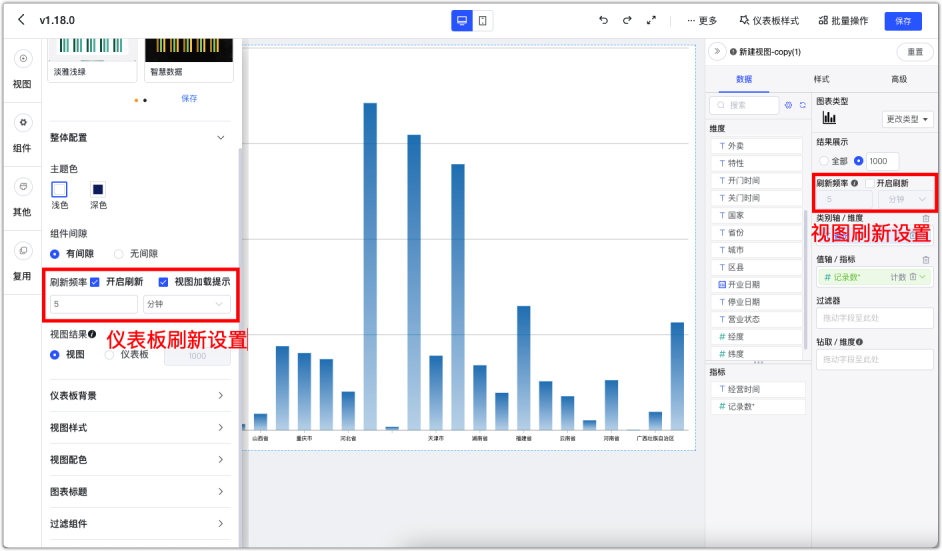Select the 有间隙 radio option

(55, 254)
